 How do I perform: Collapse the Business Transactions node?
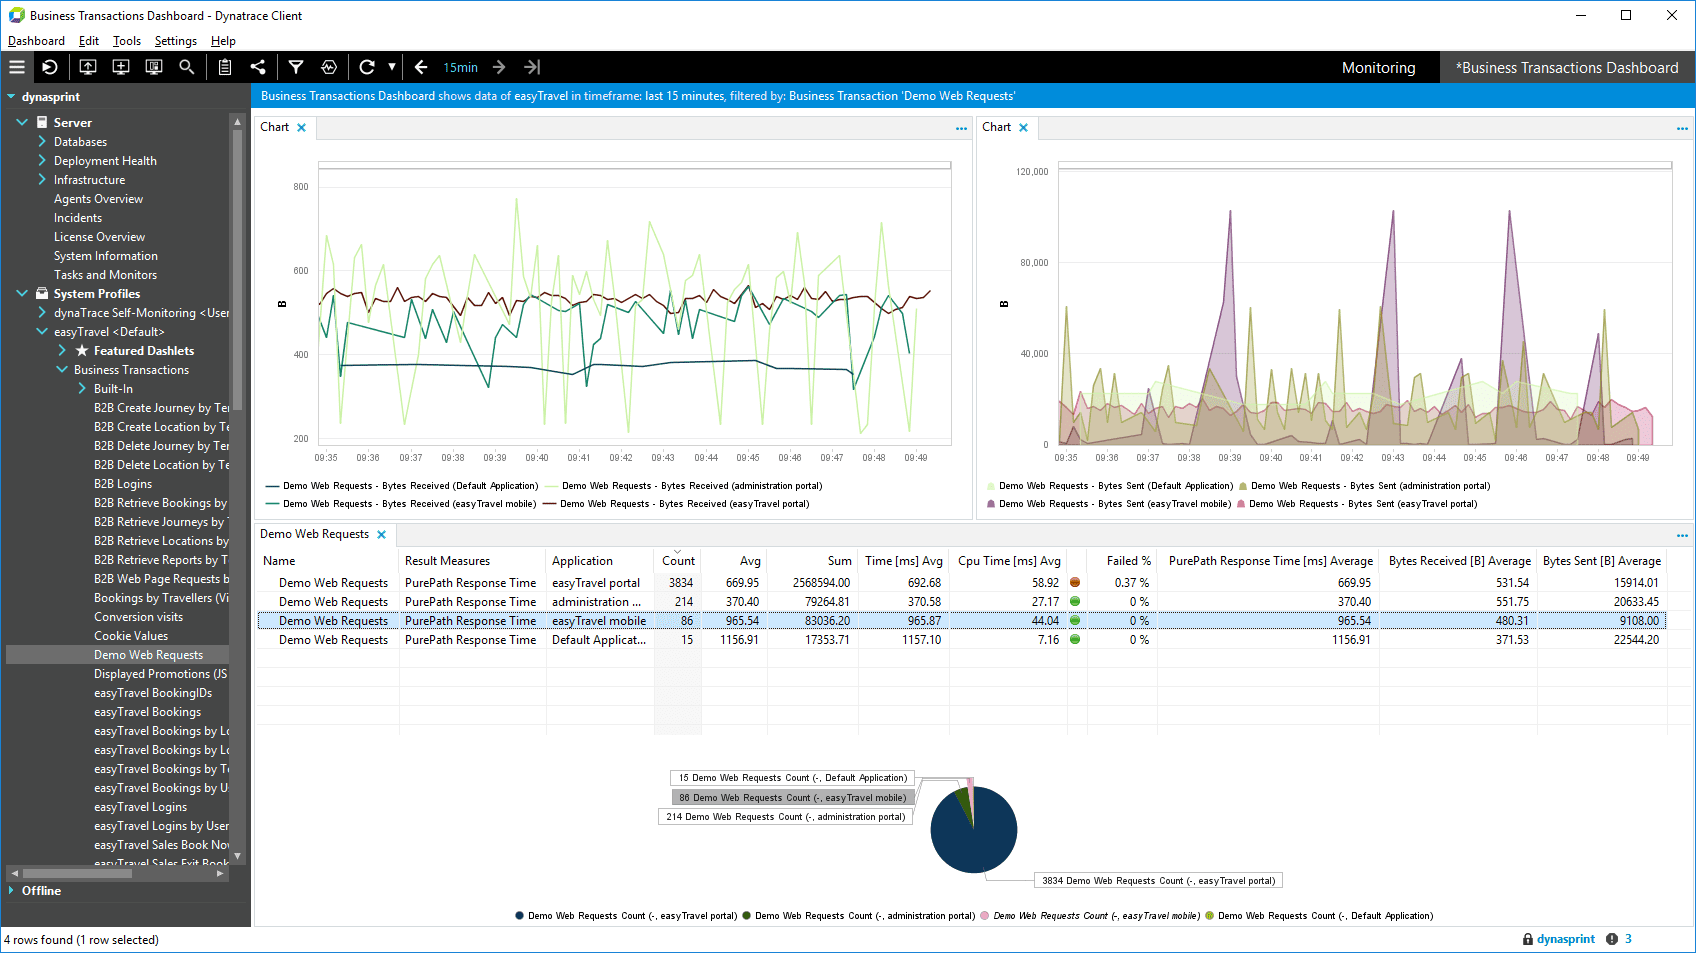coord(62,370)
